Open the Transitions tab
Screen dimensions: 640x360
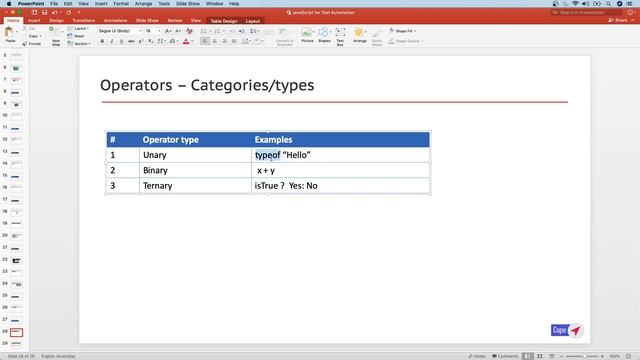[83, 20]
